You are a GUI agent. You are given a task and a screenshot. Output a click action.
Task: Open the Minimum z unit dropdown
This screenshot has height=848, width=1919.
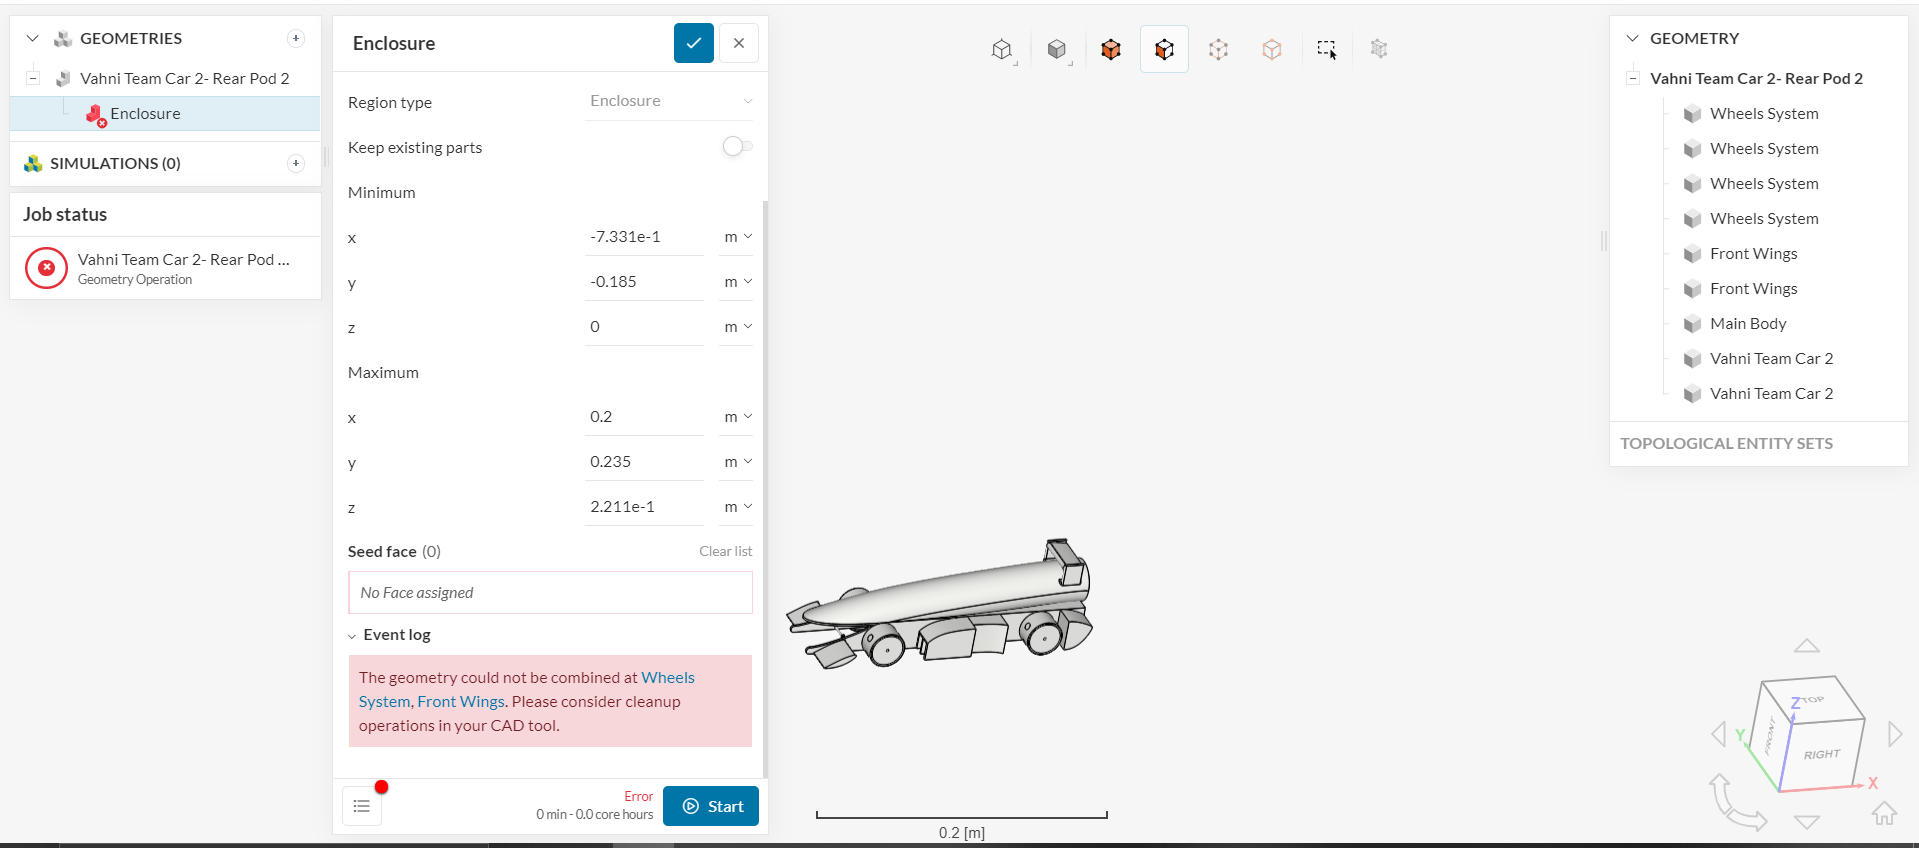pyautogui.click(x=738, y=327)
